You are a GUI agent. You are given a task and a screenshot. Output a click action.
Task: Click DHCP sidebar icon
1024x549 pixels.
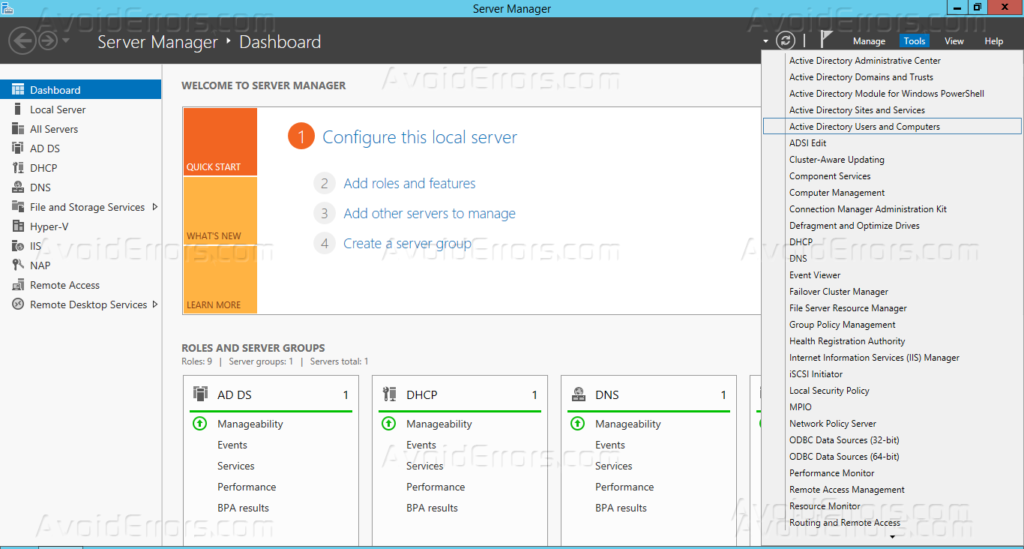[18, 168]
